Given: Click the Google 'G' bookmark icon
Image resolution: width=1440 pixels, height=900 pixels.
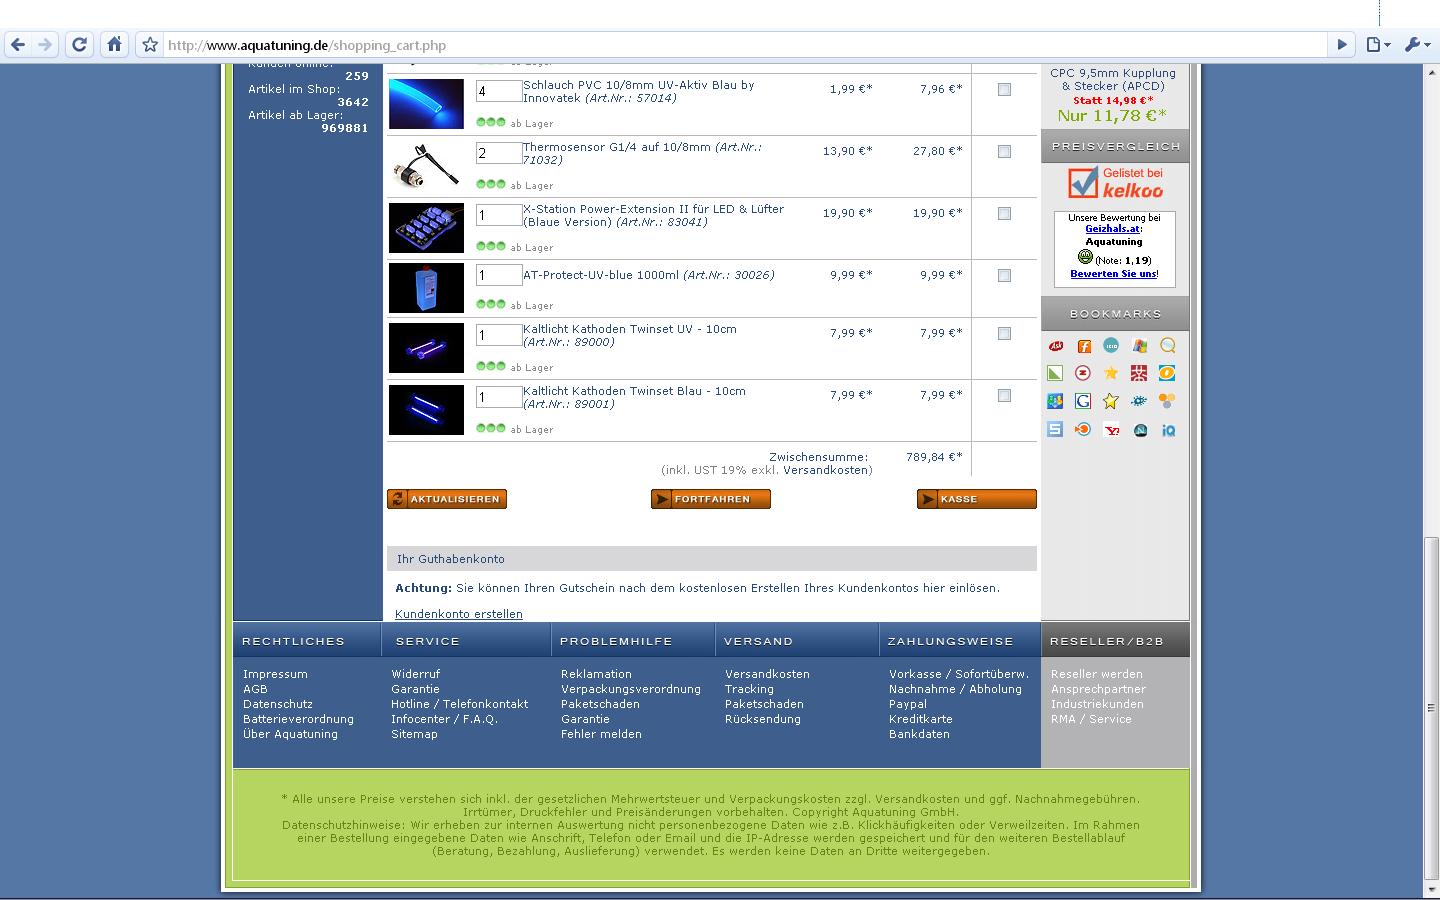Looking at the screenshot, I should click(1083, 401).
